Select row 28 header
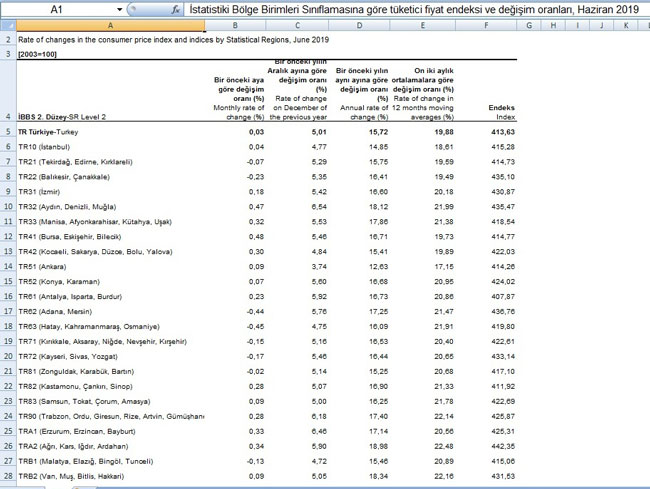This screenshot has height=489, width=650. pyautogui.click(x=8, y=476)
